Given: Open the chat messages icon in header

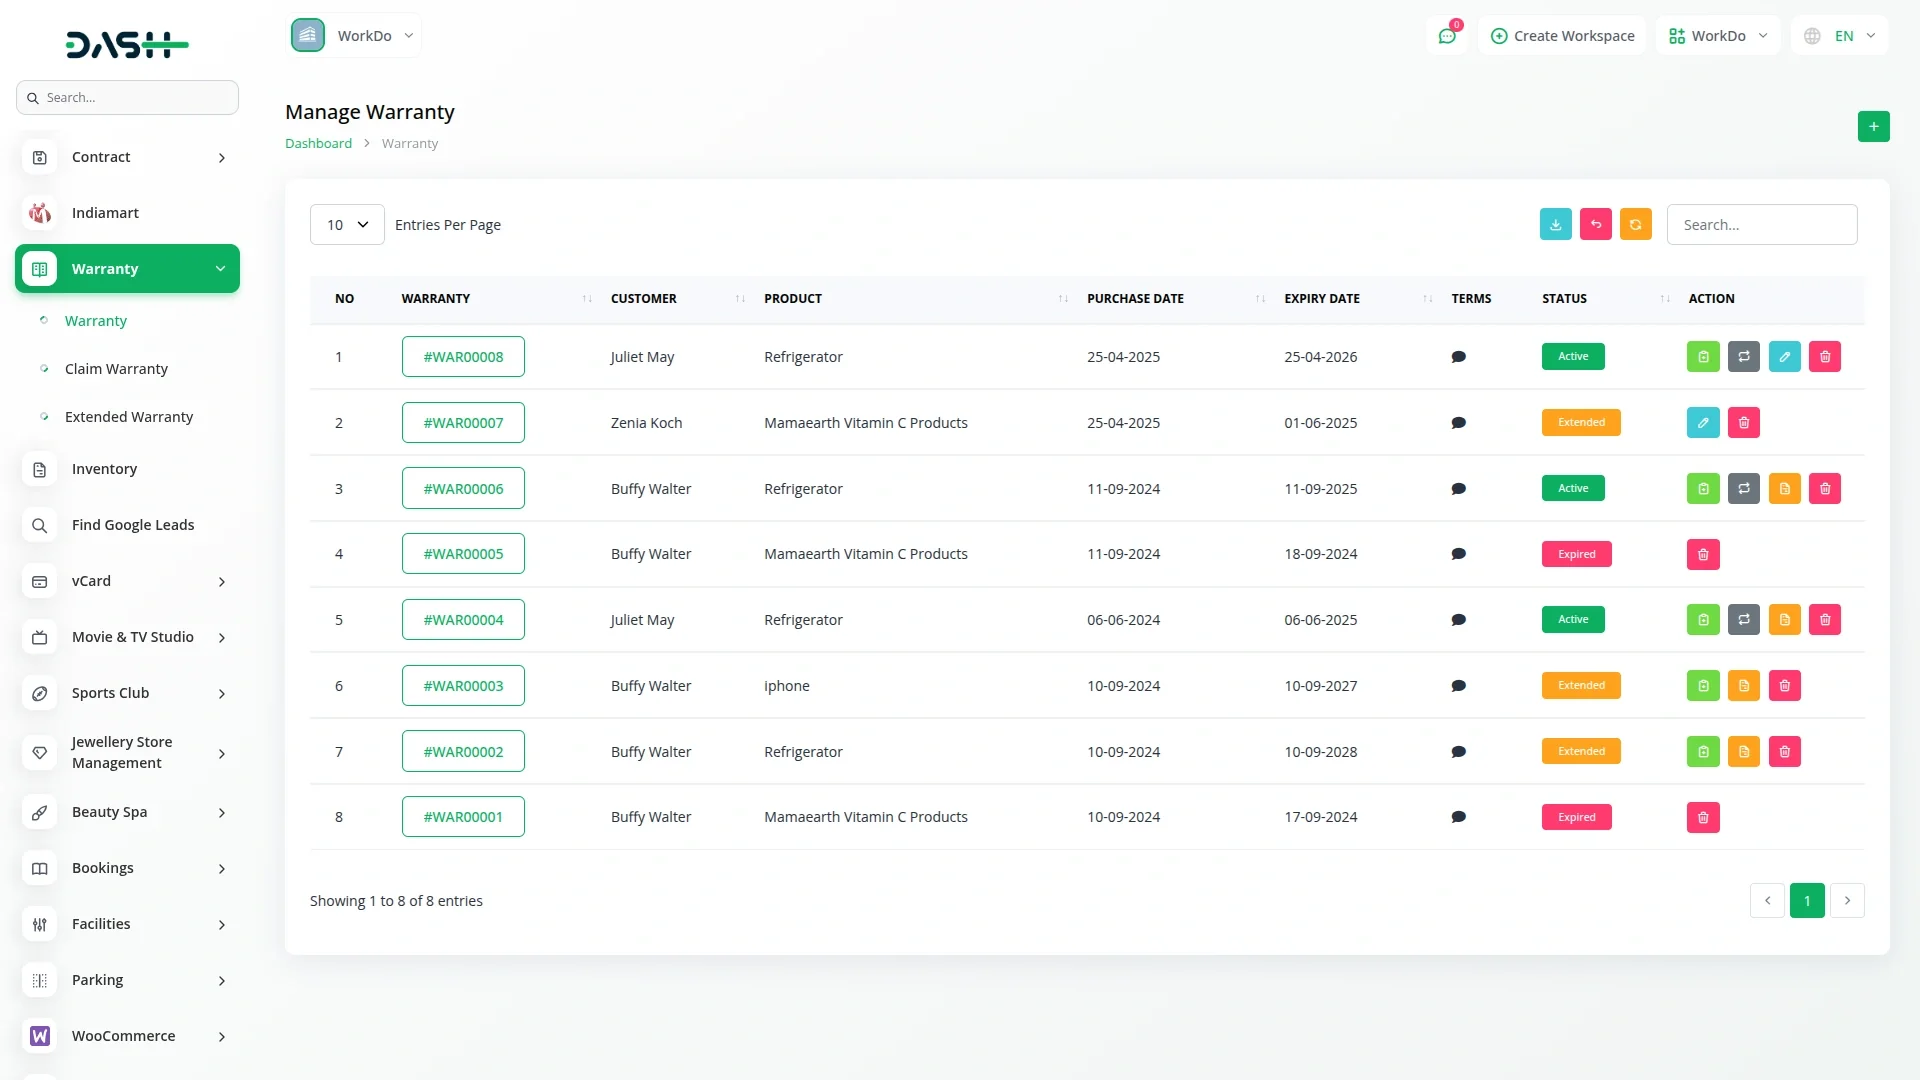Looking at the screenshot, I should pos(1446,36).
